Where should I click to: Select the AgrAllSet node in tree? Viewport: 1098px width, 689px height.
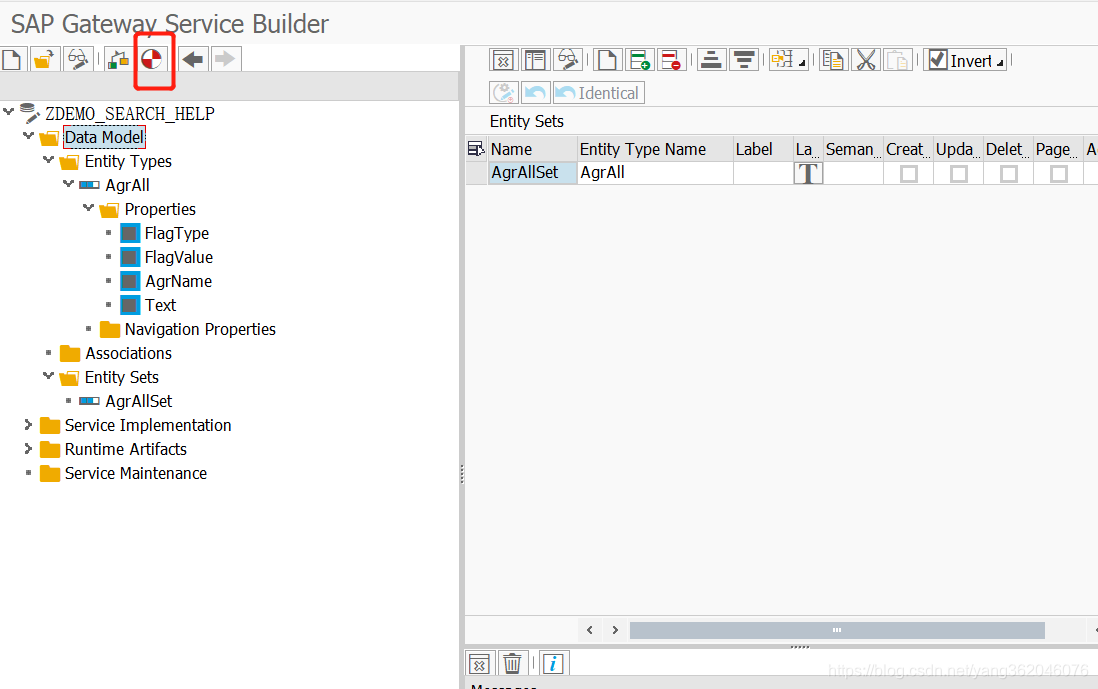pyautogui.click(x=139, y=401)
